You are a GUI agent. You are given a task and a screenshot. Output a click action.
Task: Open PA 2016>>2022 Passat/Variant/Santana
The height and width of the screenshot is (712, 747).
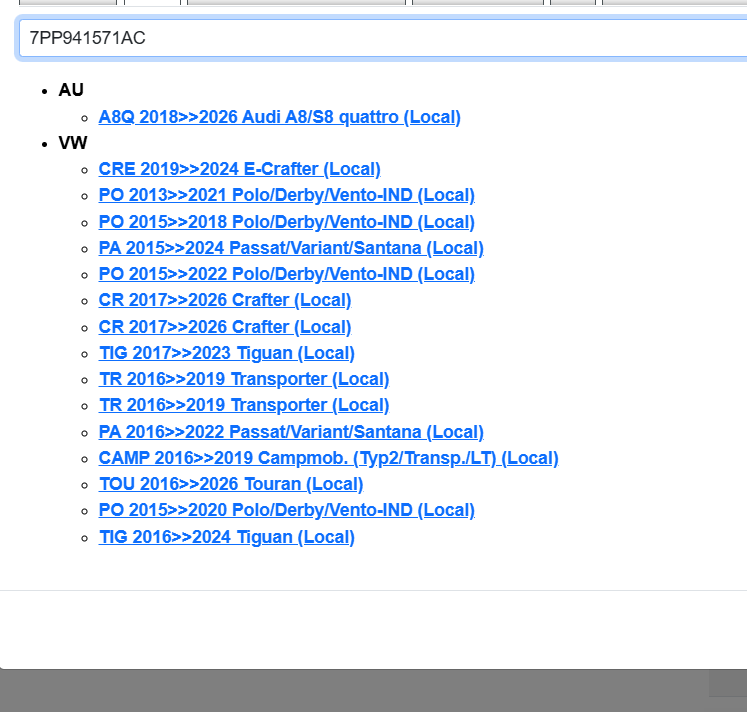[x=291, y=432]
